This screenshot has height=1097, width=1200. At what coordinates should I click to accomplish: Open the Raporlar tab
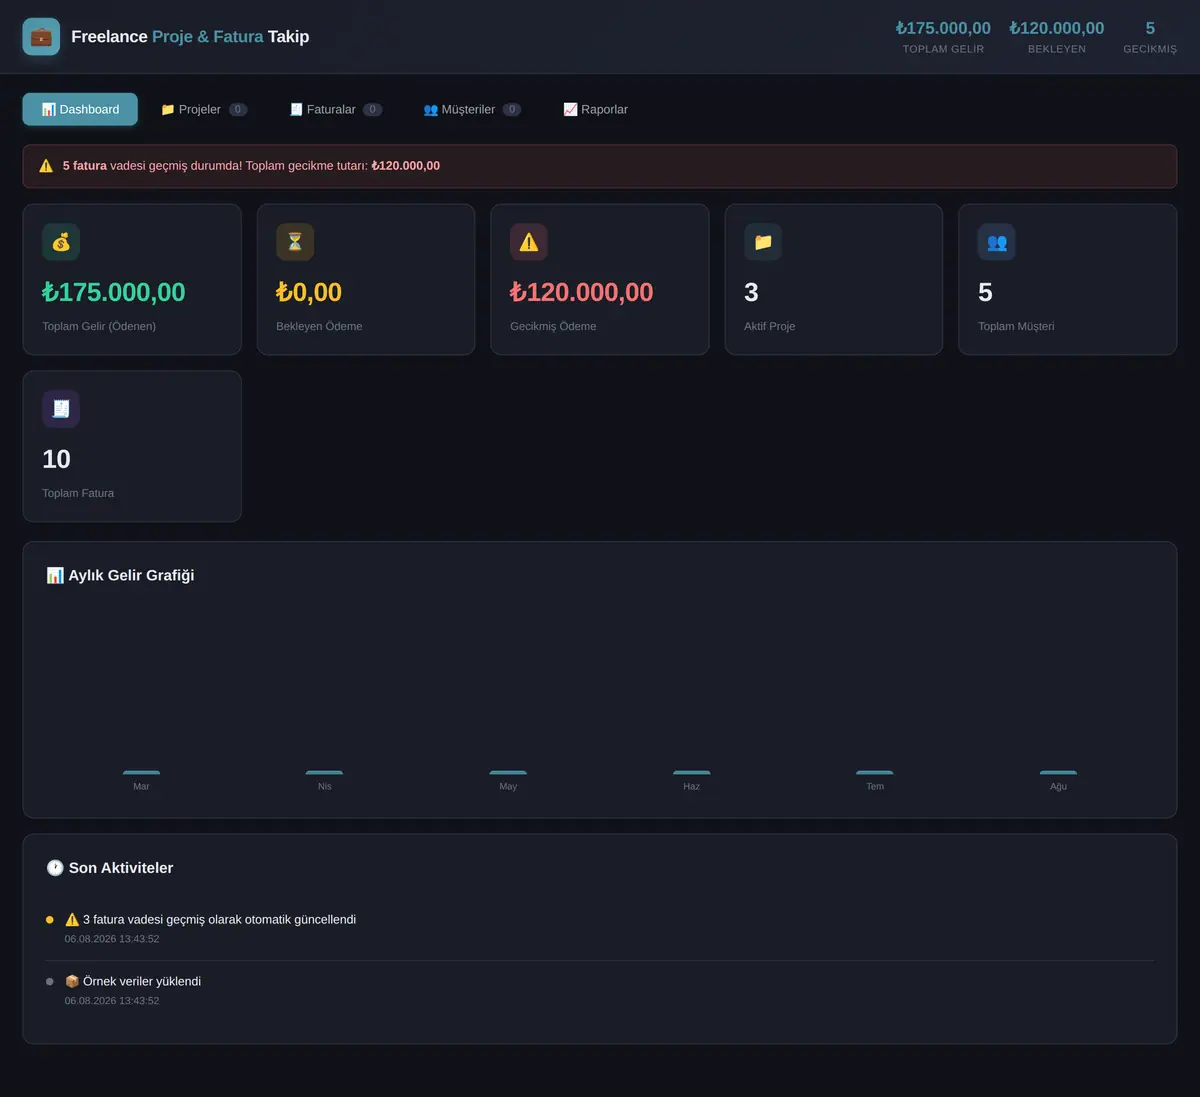pos(596,109)
